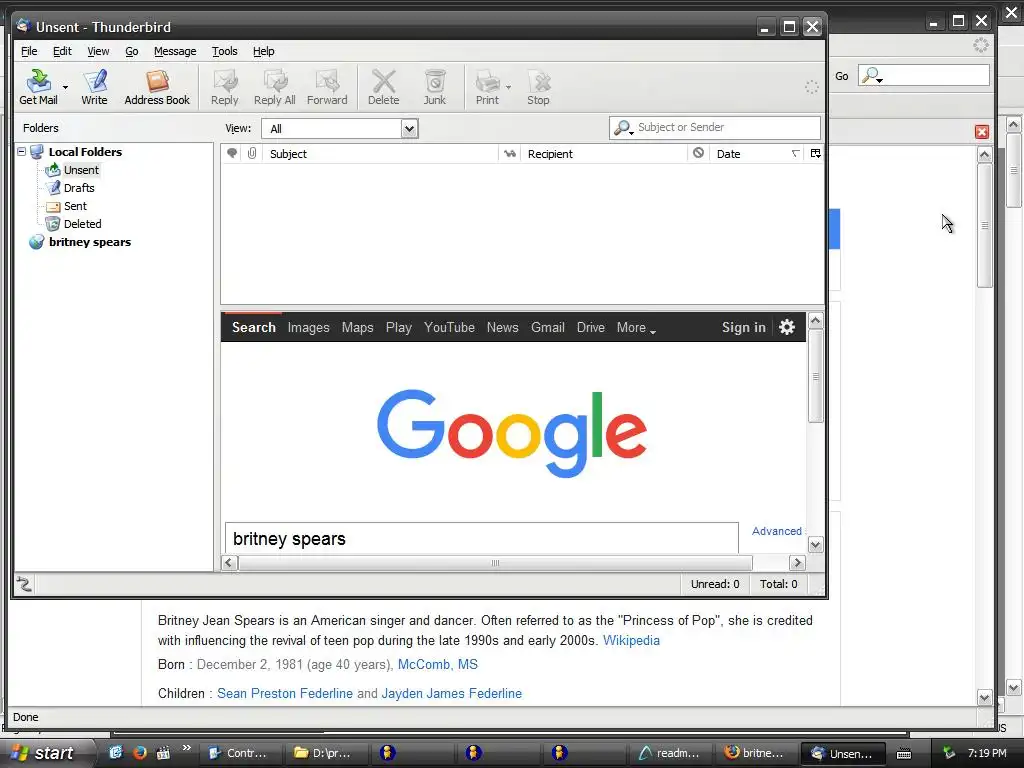This screenshot has height=768, width=1024.
Task: Click the Delete toolbar icon
Action: (383, 88)
